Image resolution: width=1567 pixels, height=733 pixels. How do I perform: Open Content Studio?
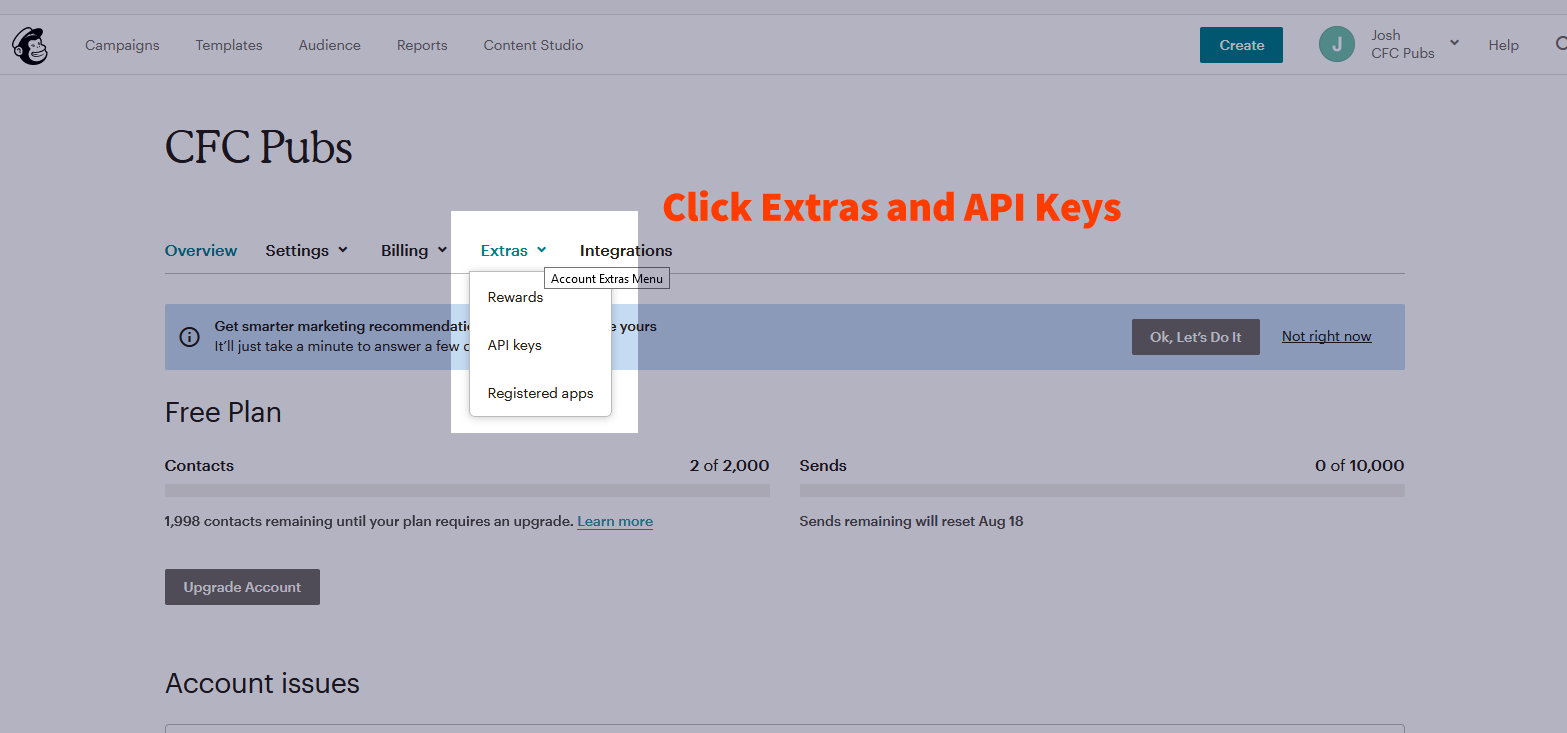tap(533, 45)
